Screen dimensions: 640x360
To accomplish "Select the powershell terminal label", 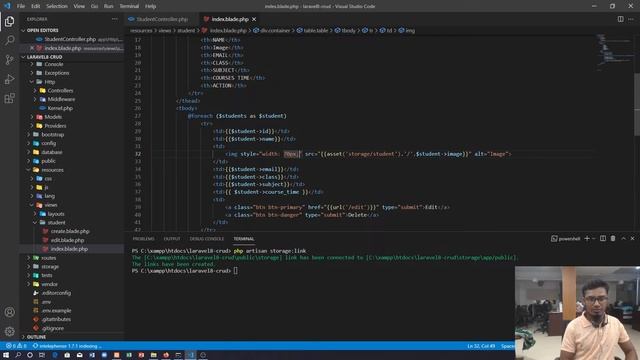I will pos(565,239).
